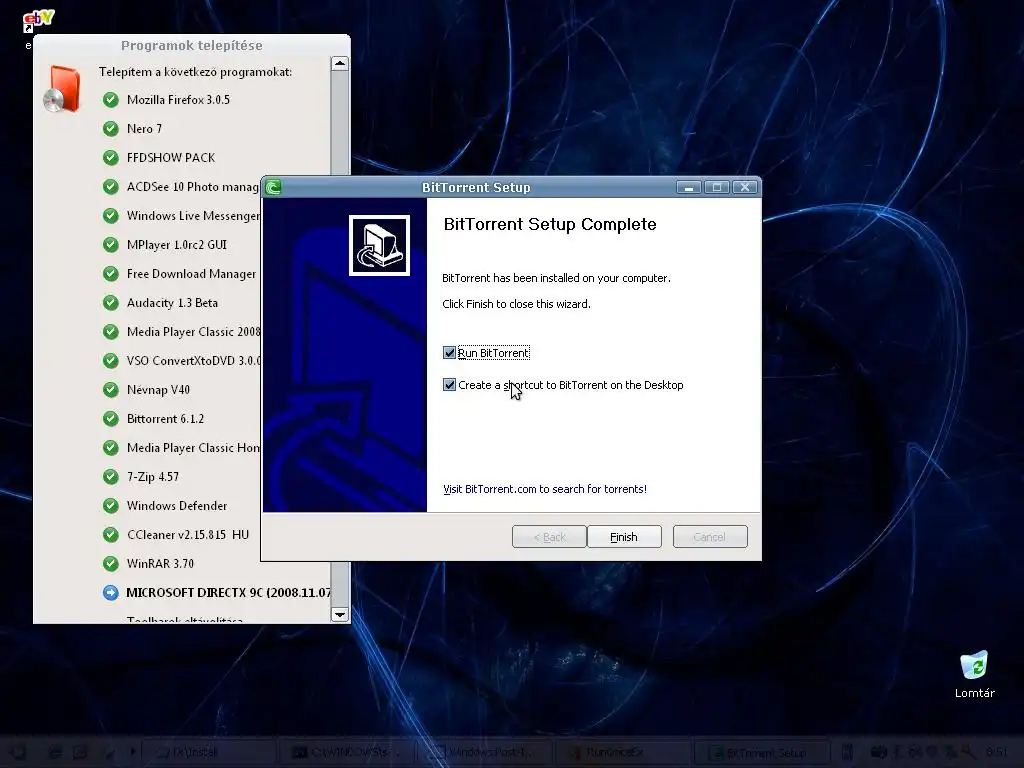Click the greyed-out Back button
This screenshot has height=768, width=1024.
pos(549,537)
